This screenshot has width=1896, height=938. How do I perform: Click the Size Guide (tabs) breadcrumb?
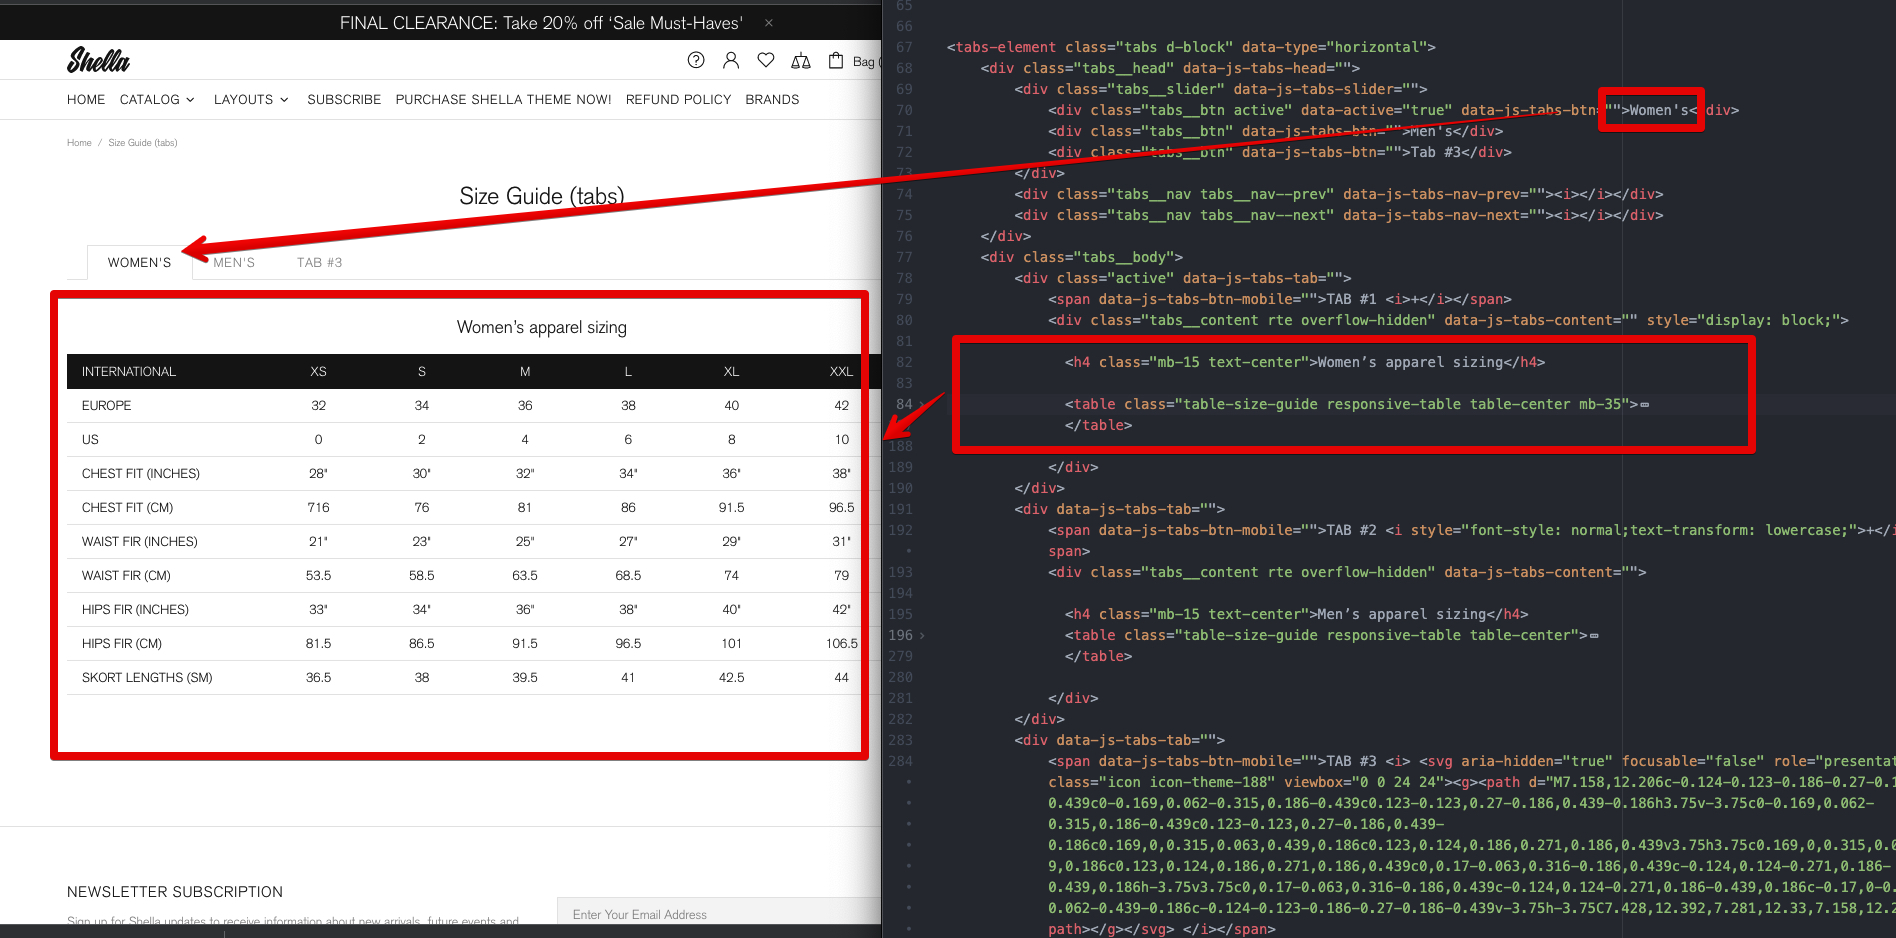click(x=143, y=143)
